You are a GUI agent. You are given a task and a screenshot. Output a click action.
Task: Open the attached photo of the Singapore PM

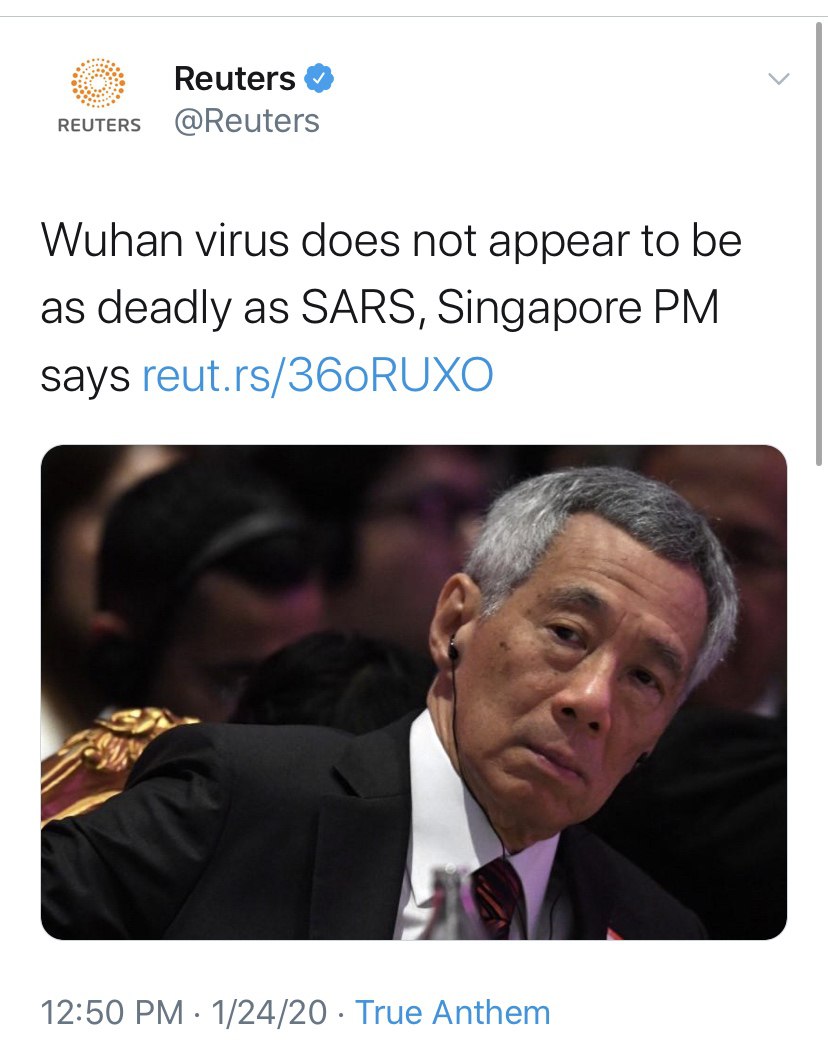pyautogui.click(x=414, y=692)
